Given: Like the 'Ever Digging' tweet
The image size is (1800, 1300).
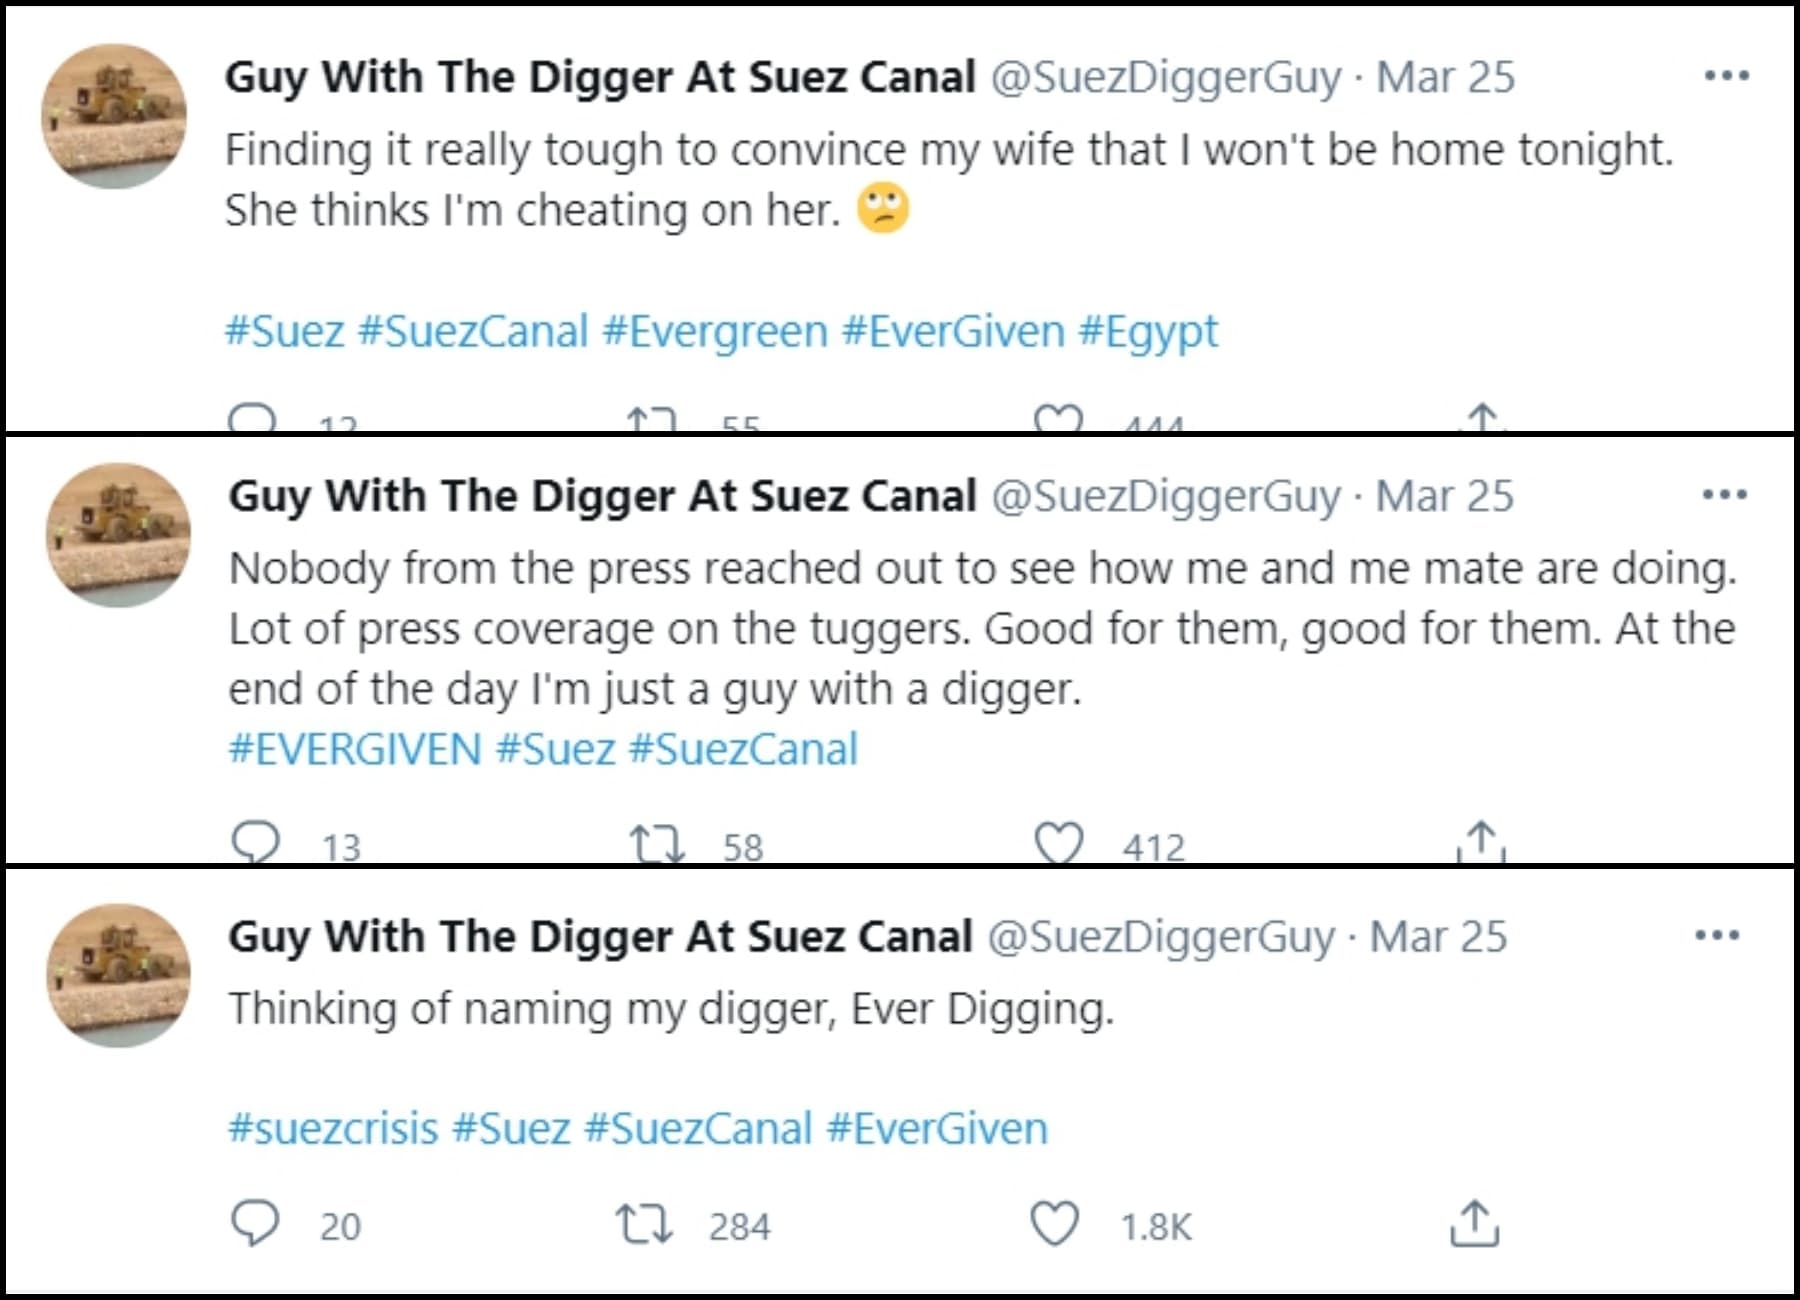Looking at the screenshot, I should pos(1055,1224).
